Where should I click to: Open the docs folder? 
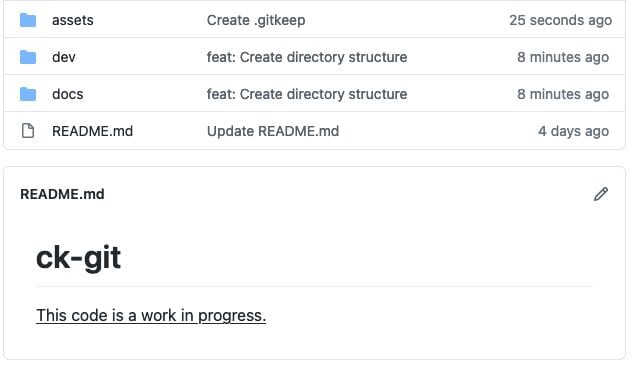pos(68,94)
